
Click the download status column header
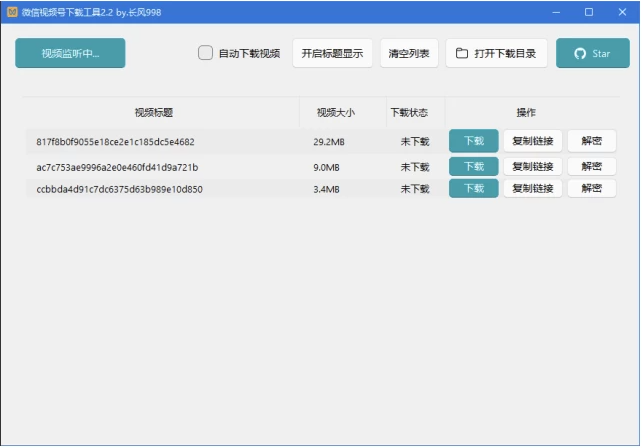(408, 113)
